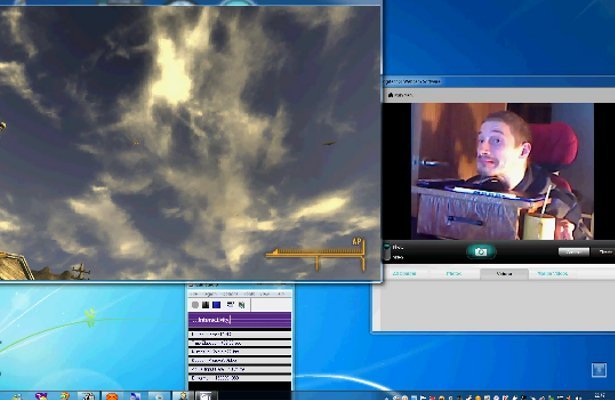Click the desktop gadget icon at bottom right
615x400 pixels.
pyautogui.click(x=599, y=370)
